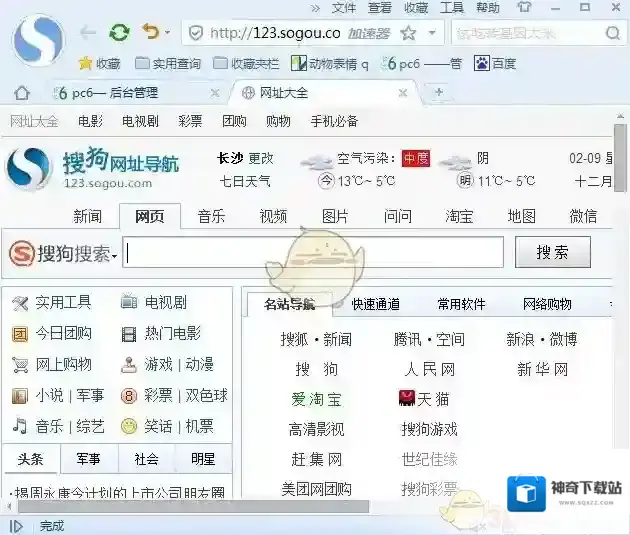
Task: Click the 搜索 button
Action: pyautogui.click(x=552, y=252)
